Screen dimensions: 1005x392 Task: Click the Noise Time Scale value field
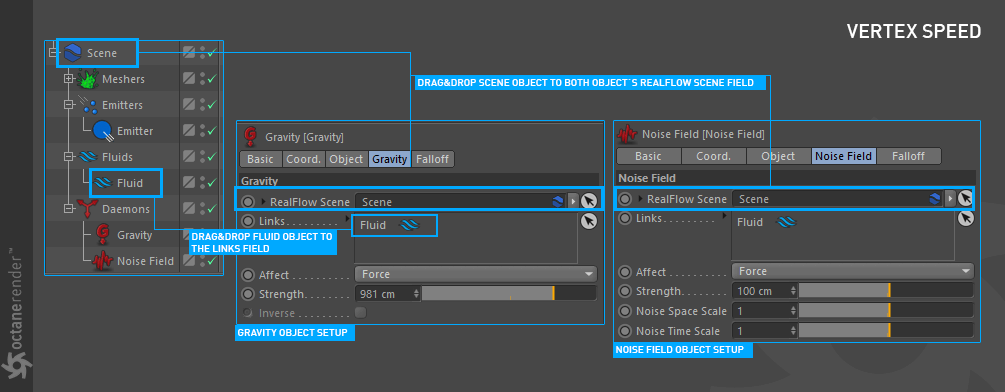(x=764, y=331)
